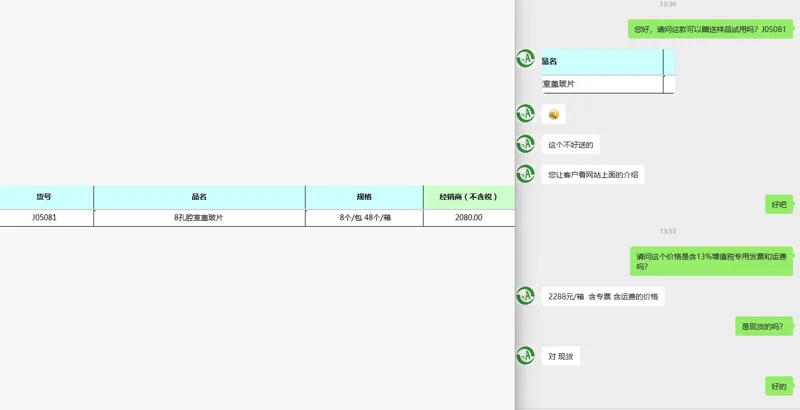Select the message asking about 13%增值税专用发票
The width and height of the screenshot is (800, 410).
tap(711, 261)
